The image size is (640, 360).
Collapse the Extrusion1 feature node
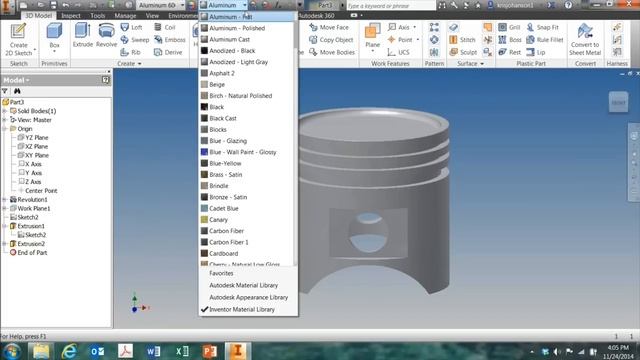click(5, 226)
